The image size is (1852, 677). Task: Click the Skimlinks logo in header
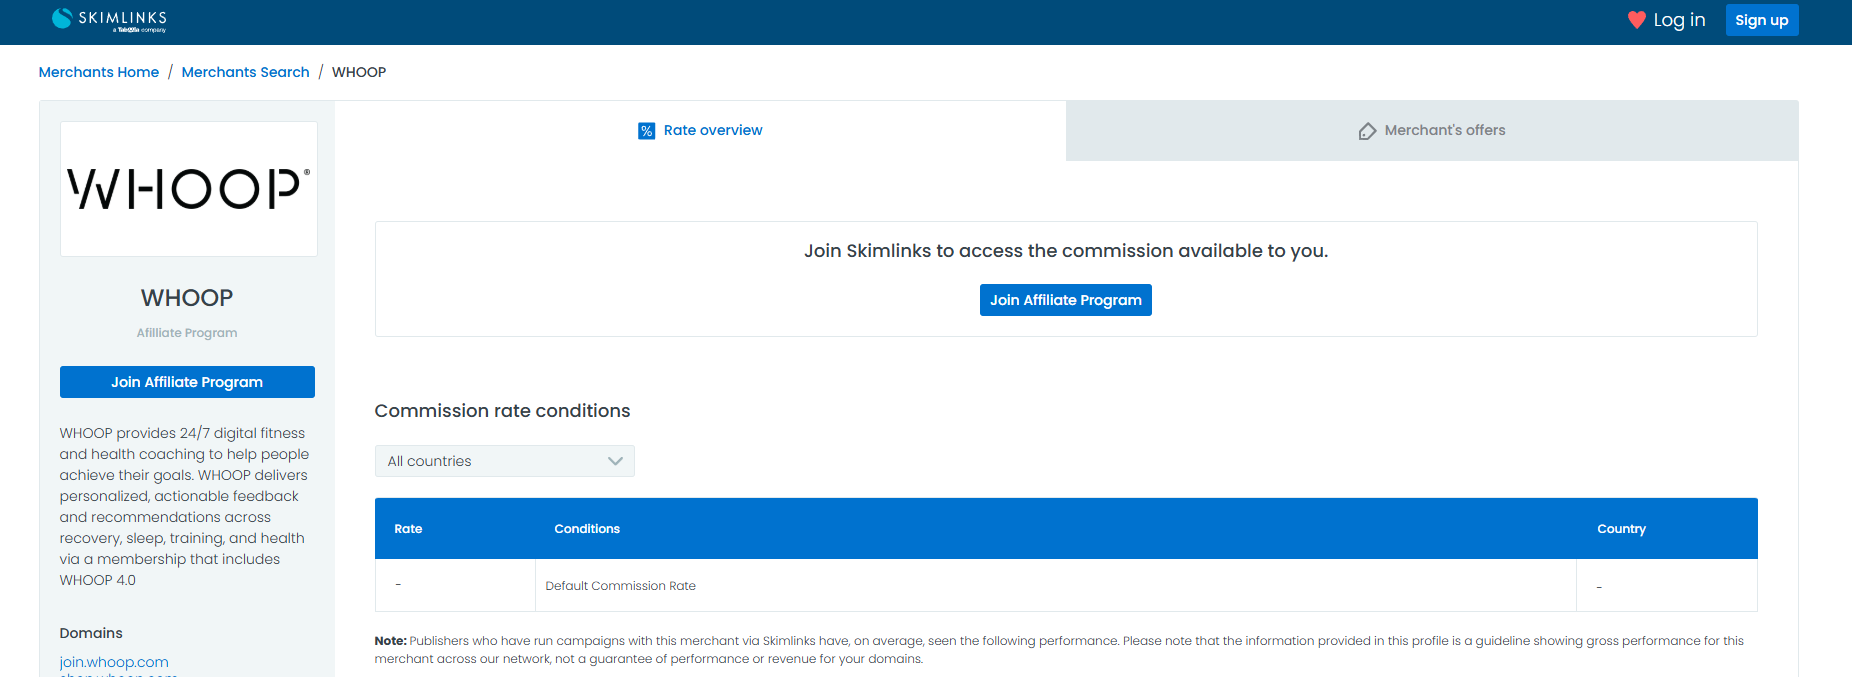109,20
